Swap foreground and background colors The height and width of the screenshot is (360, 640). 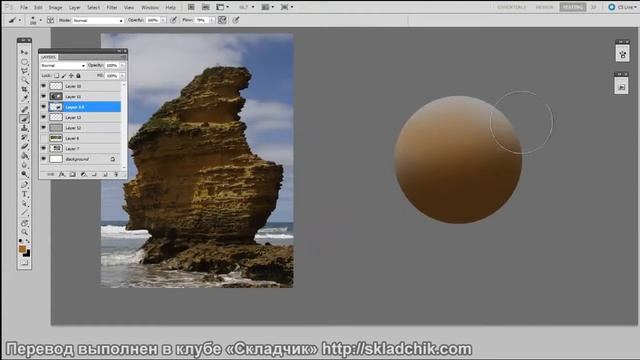[28, 241]
